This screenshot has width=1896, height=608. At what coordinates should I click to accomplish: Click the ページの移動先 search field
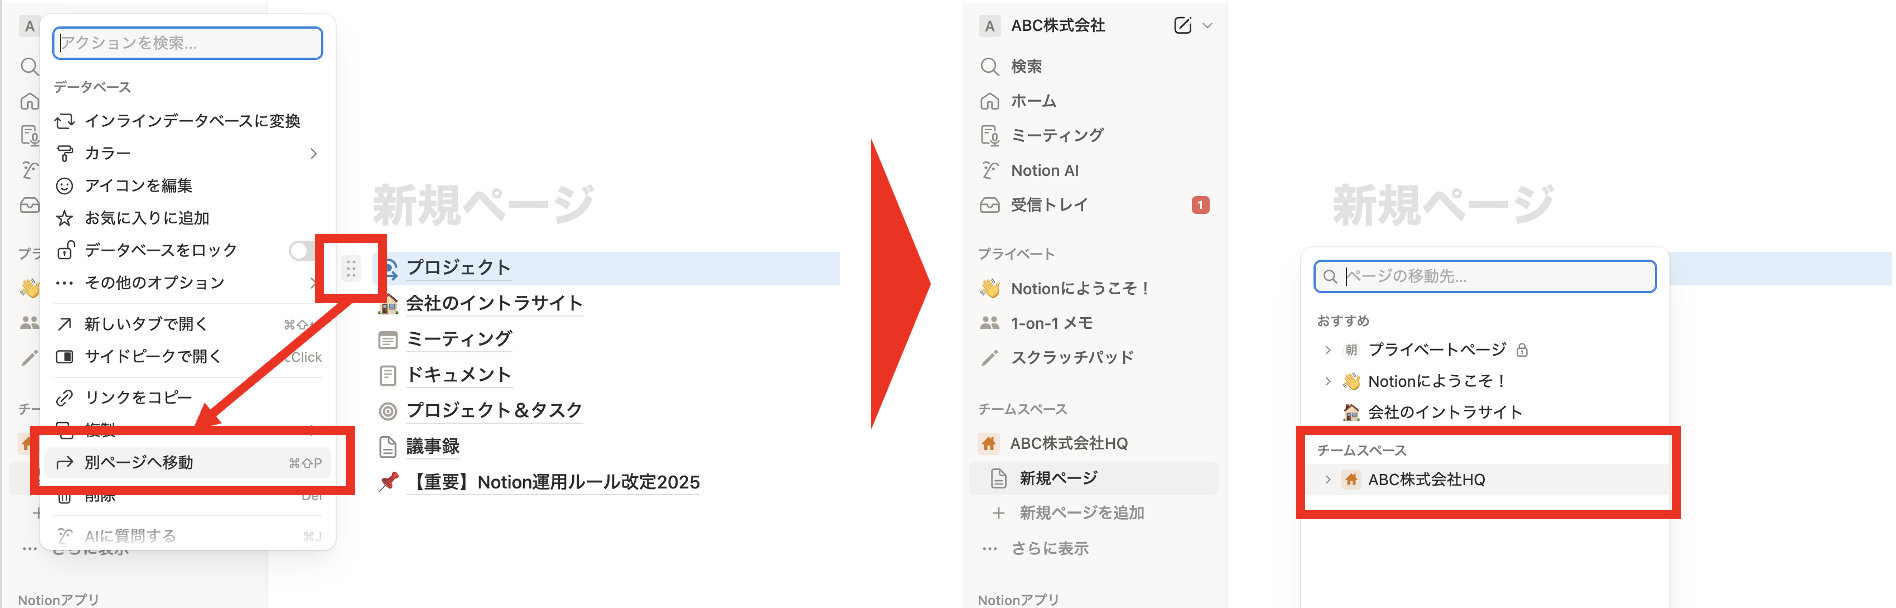1485,276
